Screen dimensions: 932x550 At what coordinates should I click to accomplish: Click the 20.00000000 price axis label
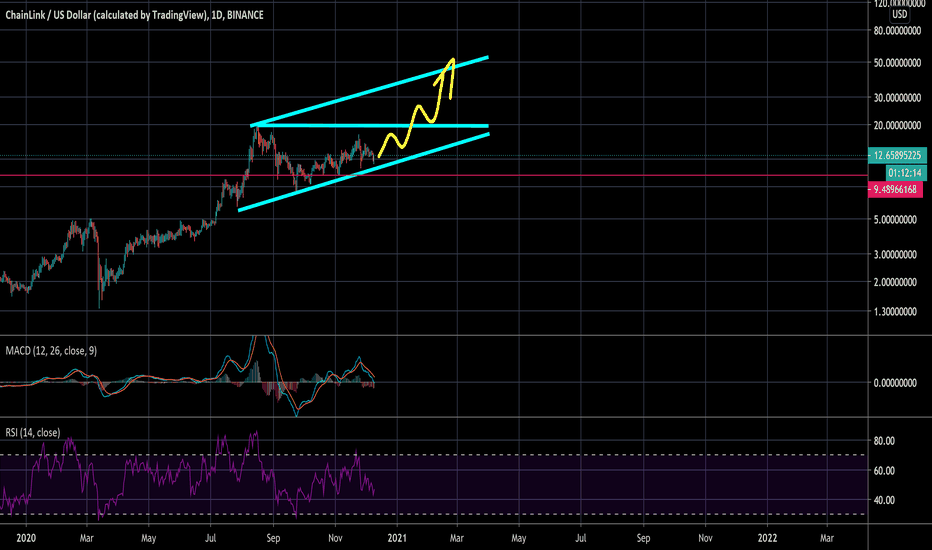(897, 125)
